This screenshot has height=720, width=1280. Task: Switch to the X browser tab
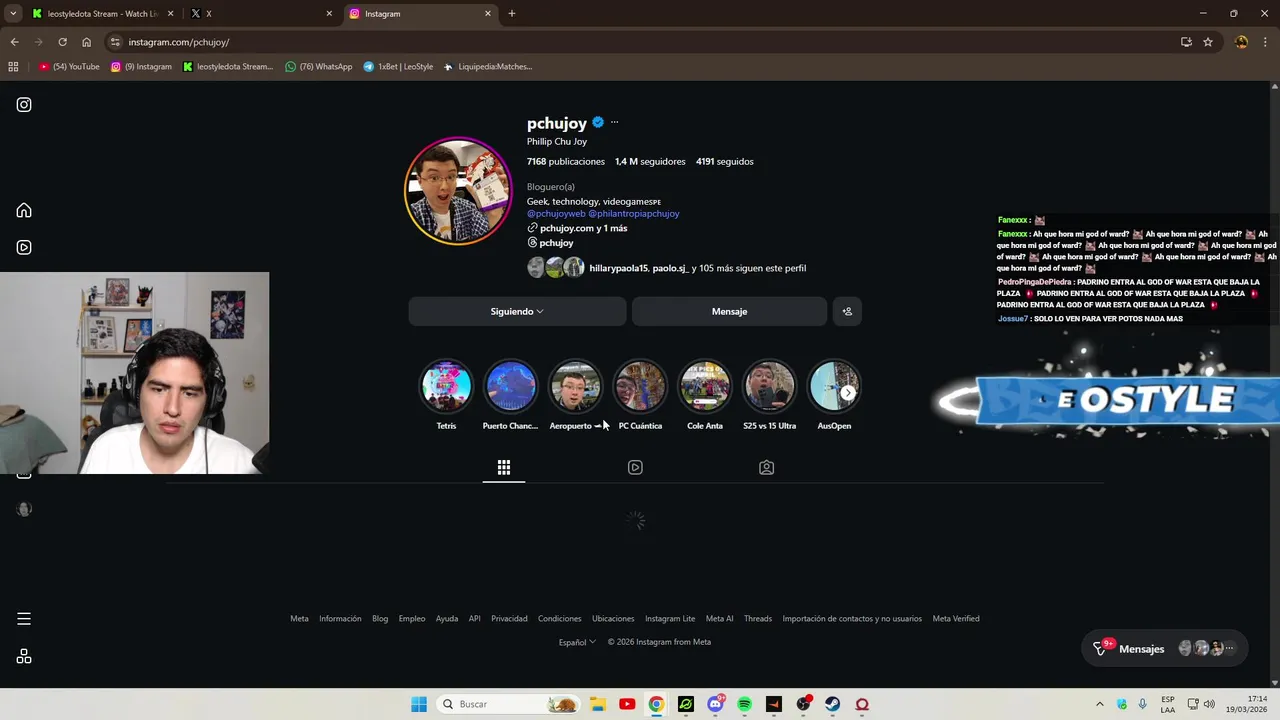pyautogui.click(x=260, y=14)
